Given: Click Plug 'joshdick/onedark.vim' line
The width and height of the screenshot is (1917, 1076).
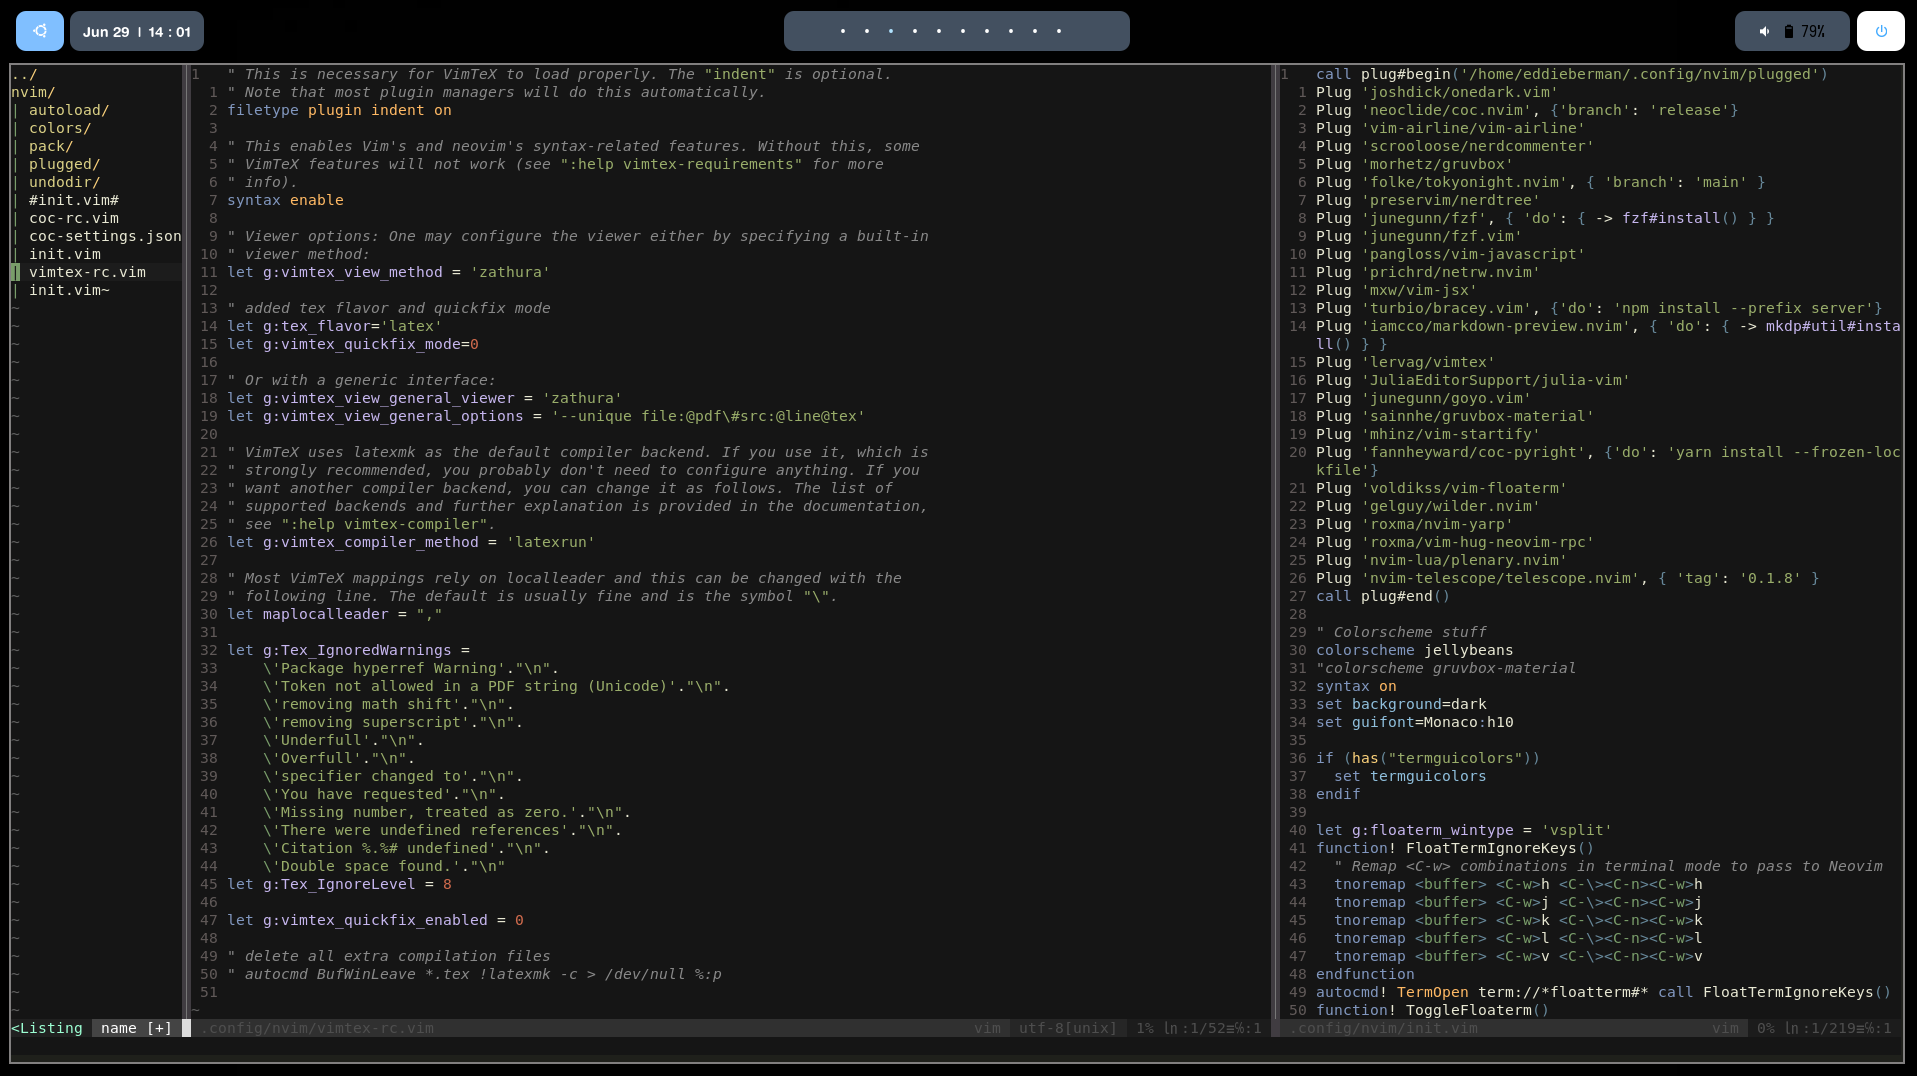Looking at the screenshot, I should pos(1437,92).
